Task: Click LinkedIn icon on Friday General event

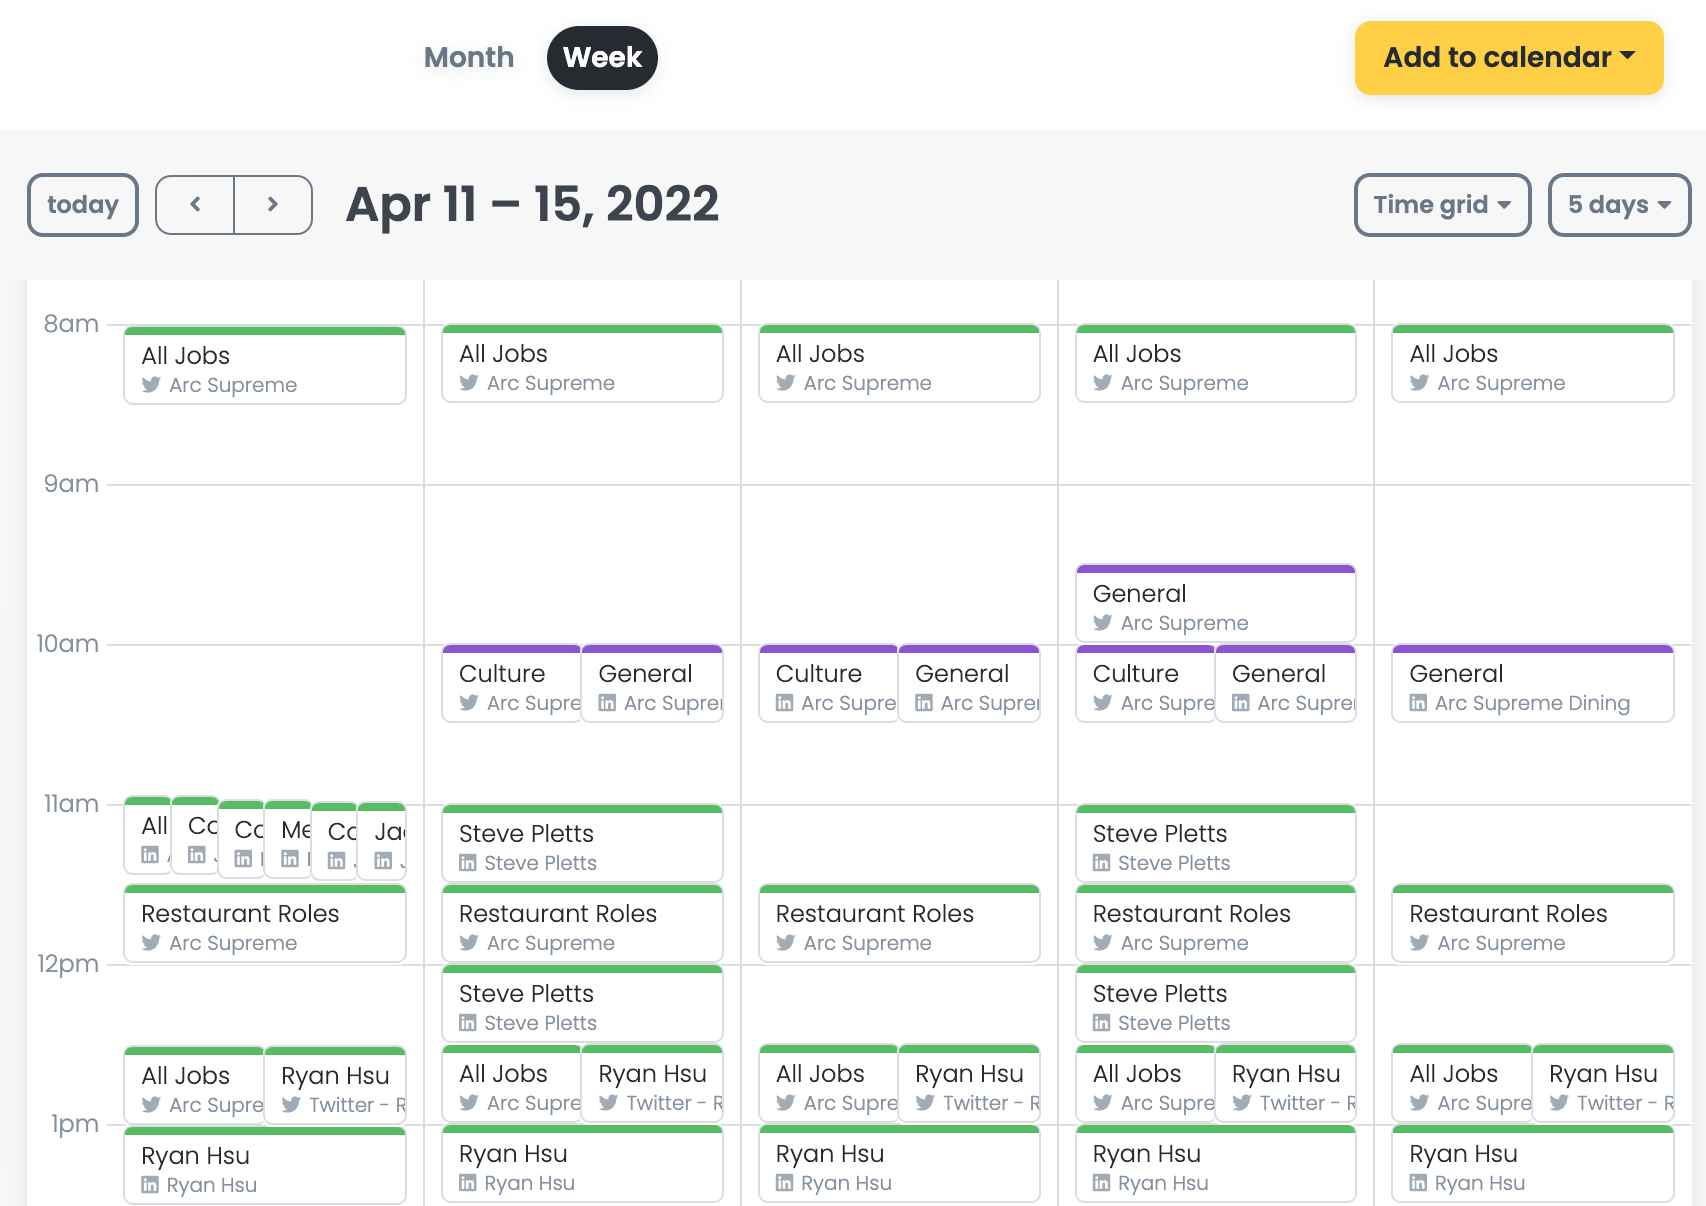Action: pos(1418,703)
